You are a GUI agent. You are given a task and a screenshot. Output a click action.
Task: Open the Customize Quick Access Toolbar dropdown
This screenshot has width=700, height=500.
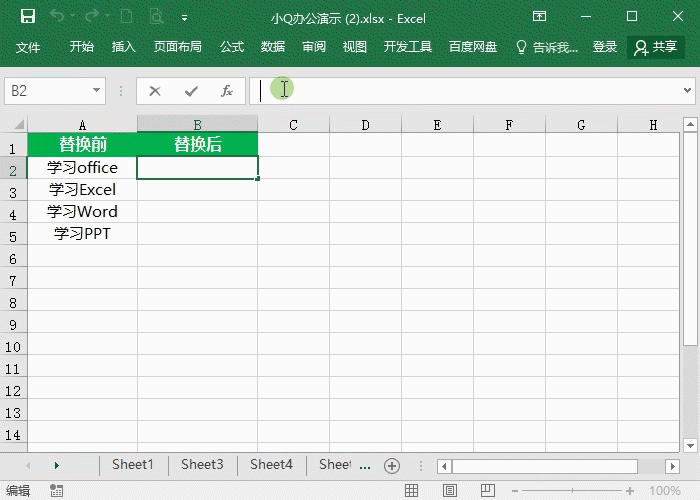(184, 18)
